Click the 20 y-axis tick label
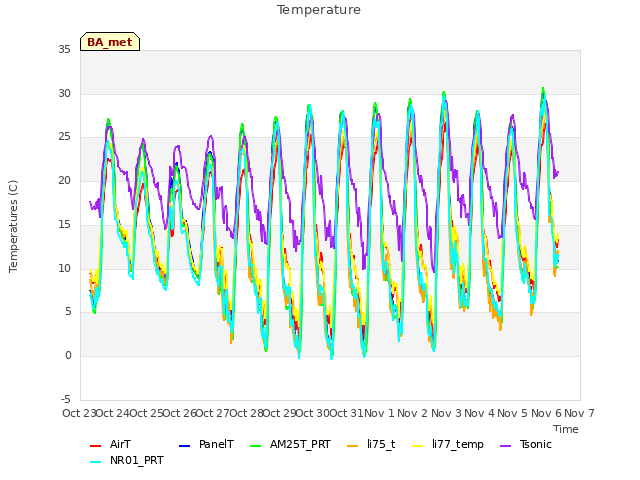Image resolution: width=640 pixels, height=480 pixels. (64, 180)
